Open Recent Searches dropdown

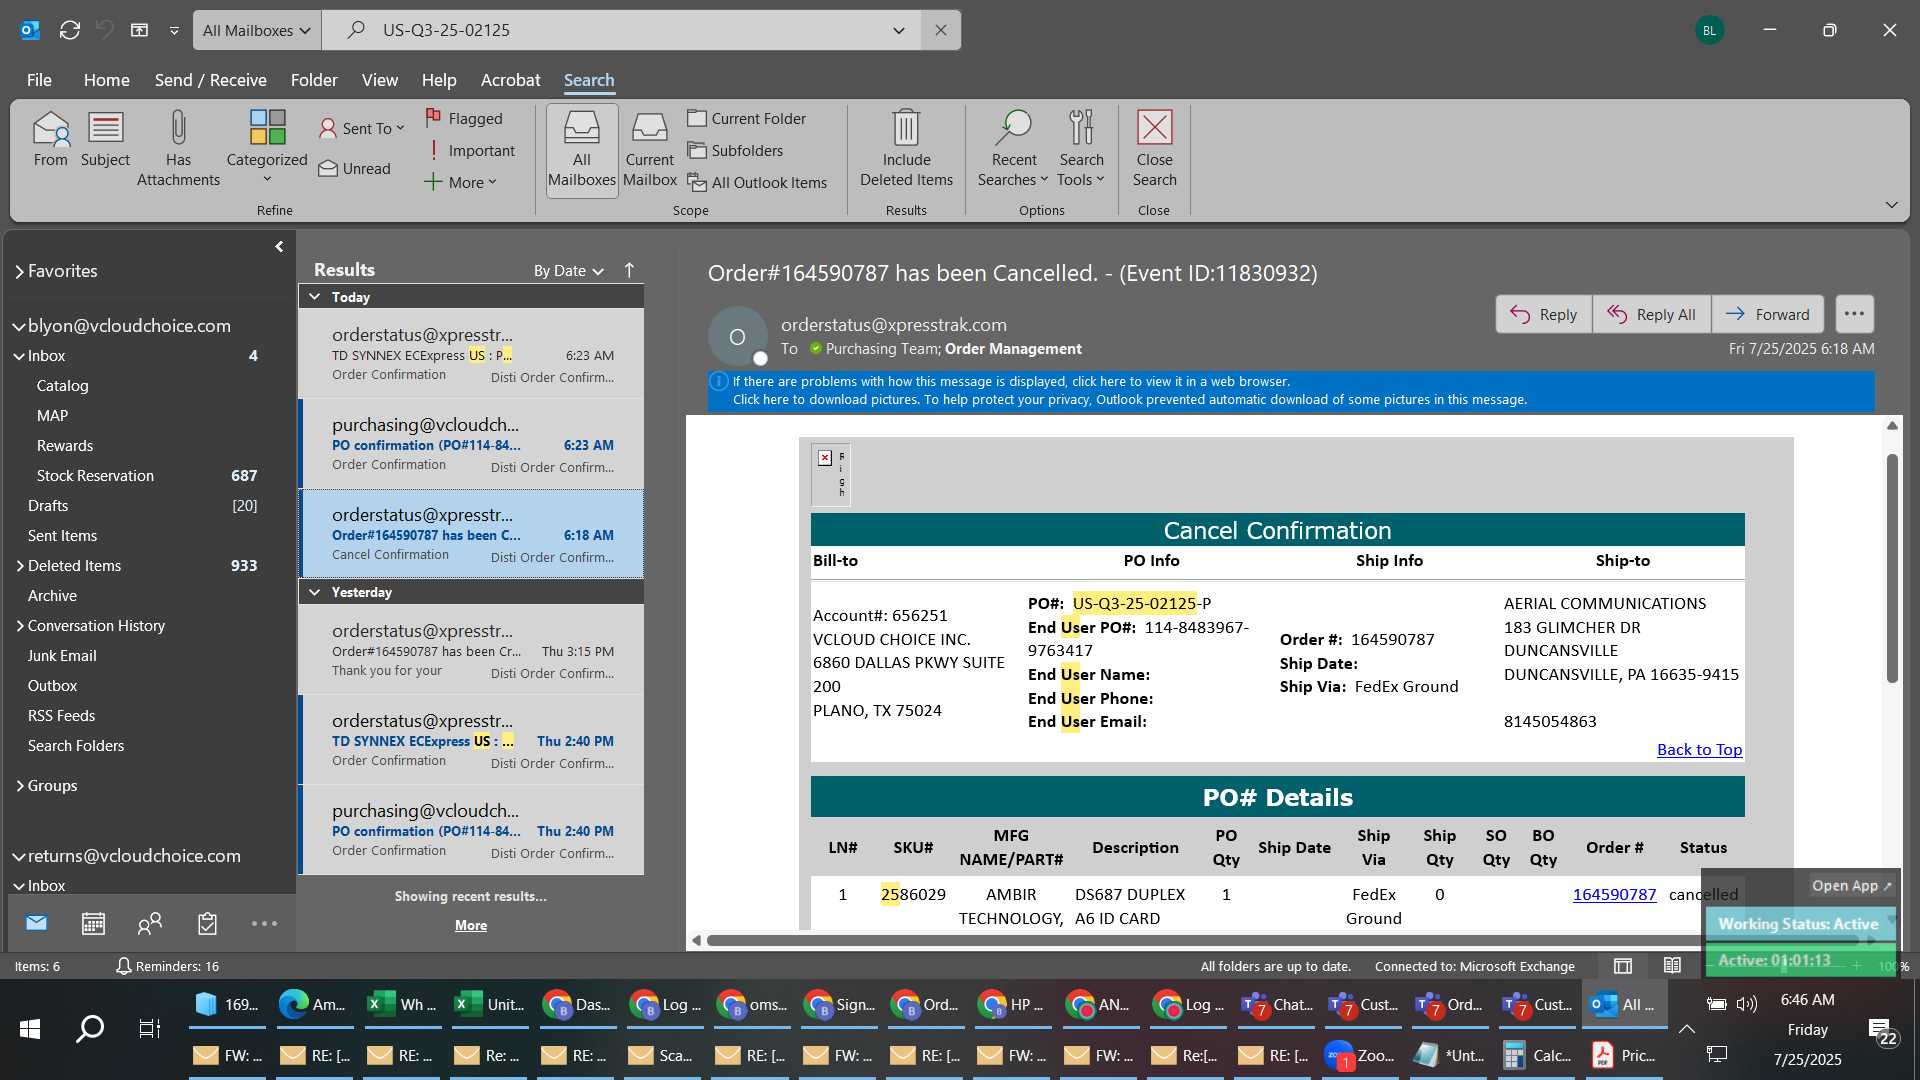point(1013,150)
